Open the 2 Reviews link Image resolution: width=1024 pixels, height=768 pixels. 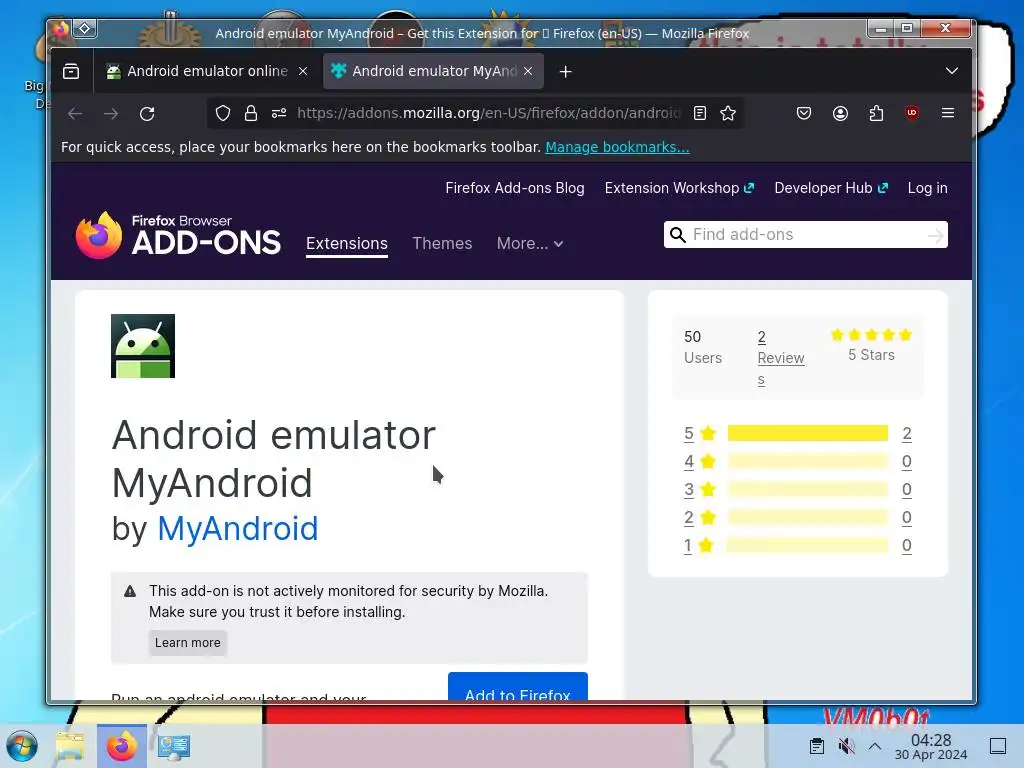pyautogui.click(x=780, y=358)
